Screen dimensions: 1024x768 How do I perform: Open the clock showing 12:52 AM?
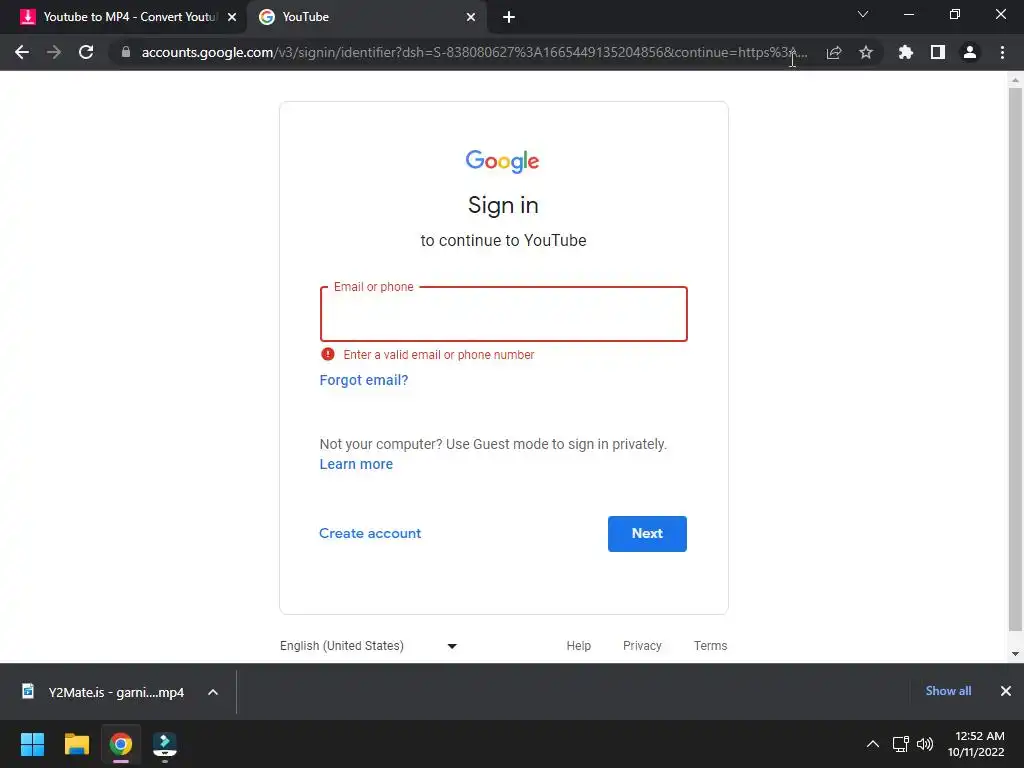976,744
